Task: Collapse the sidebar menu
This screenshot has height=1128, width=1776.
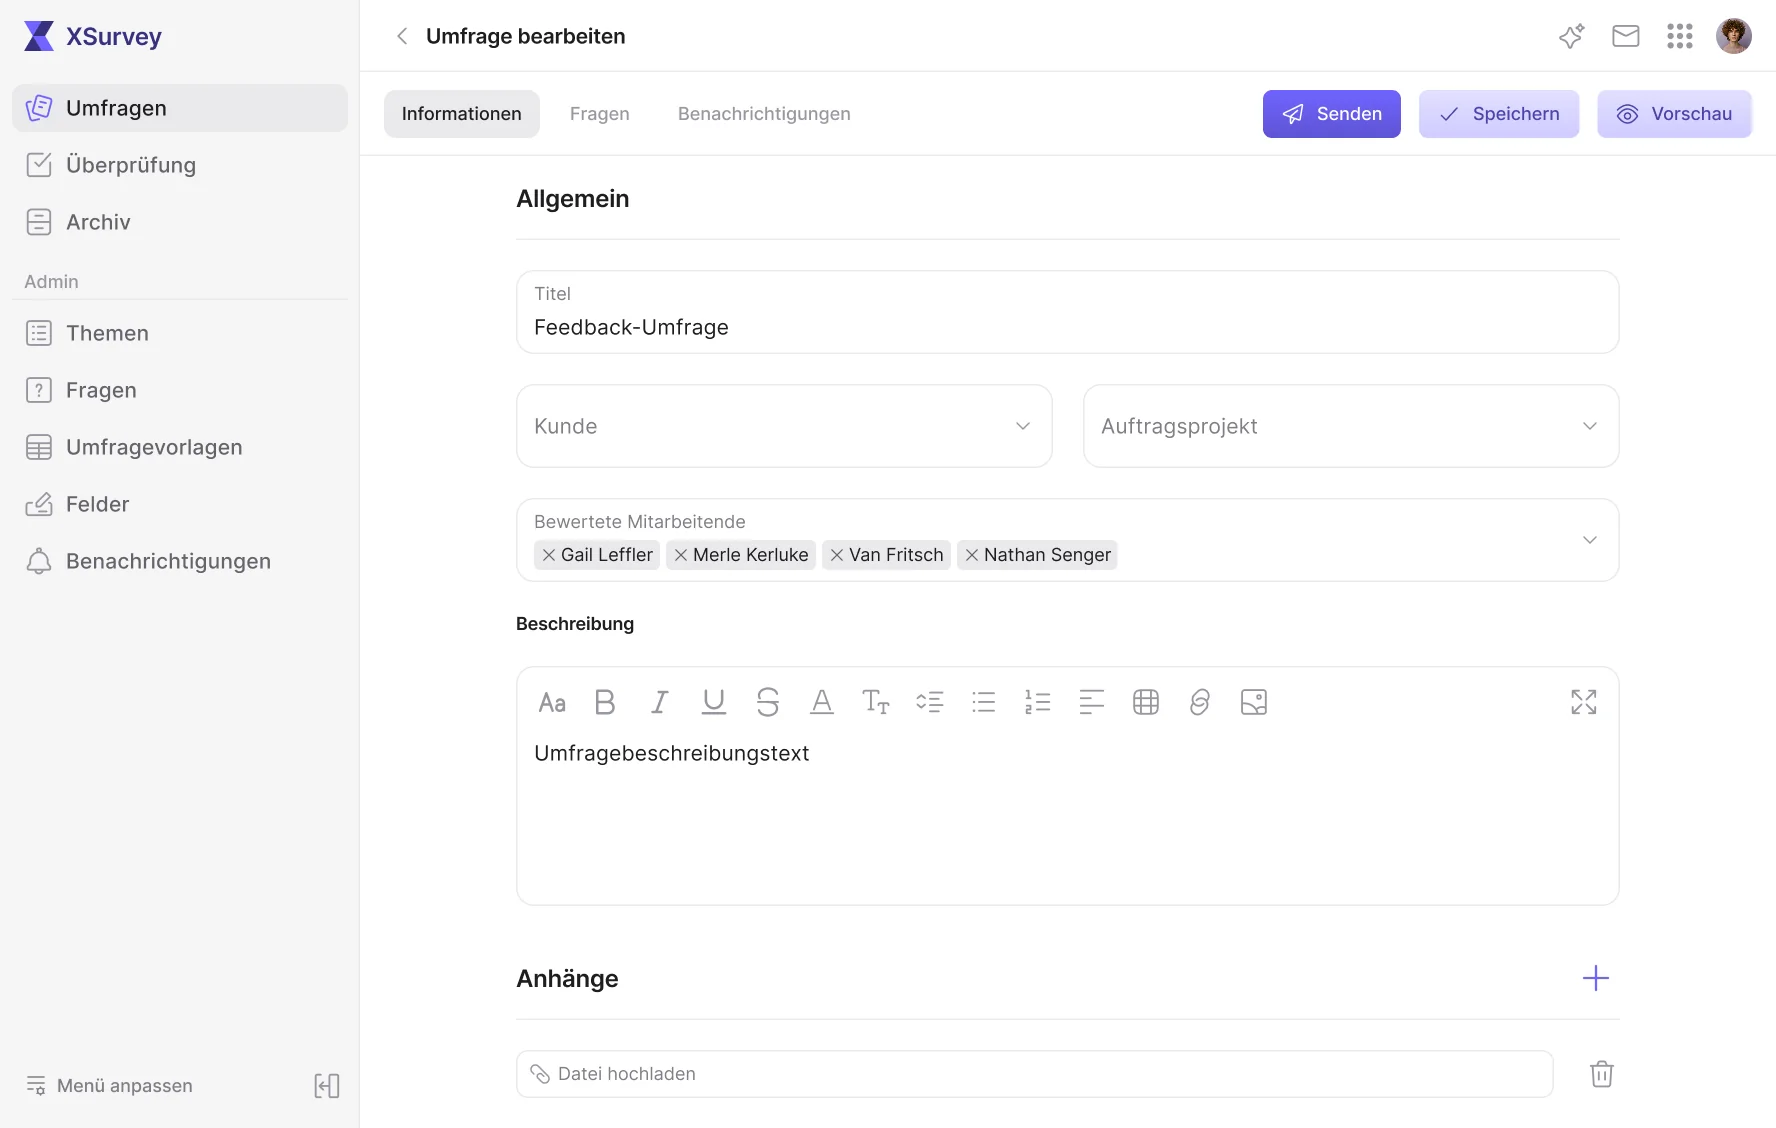Action: coord(327,1086)
